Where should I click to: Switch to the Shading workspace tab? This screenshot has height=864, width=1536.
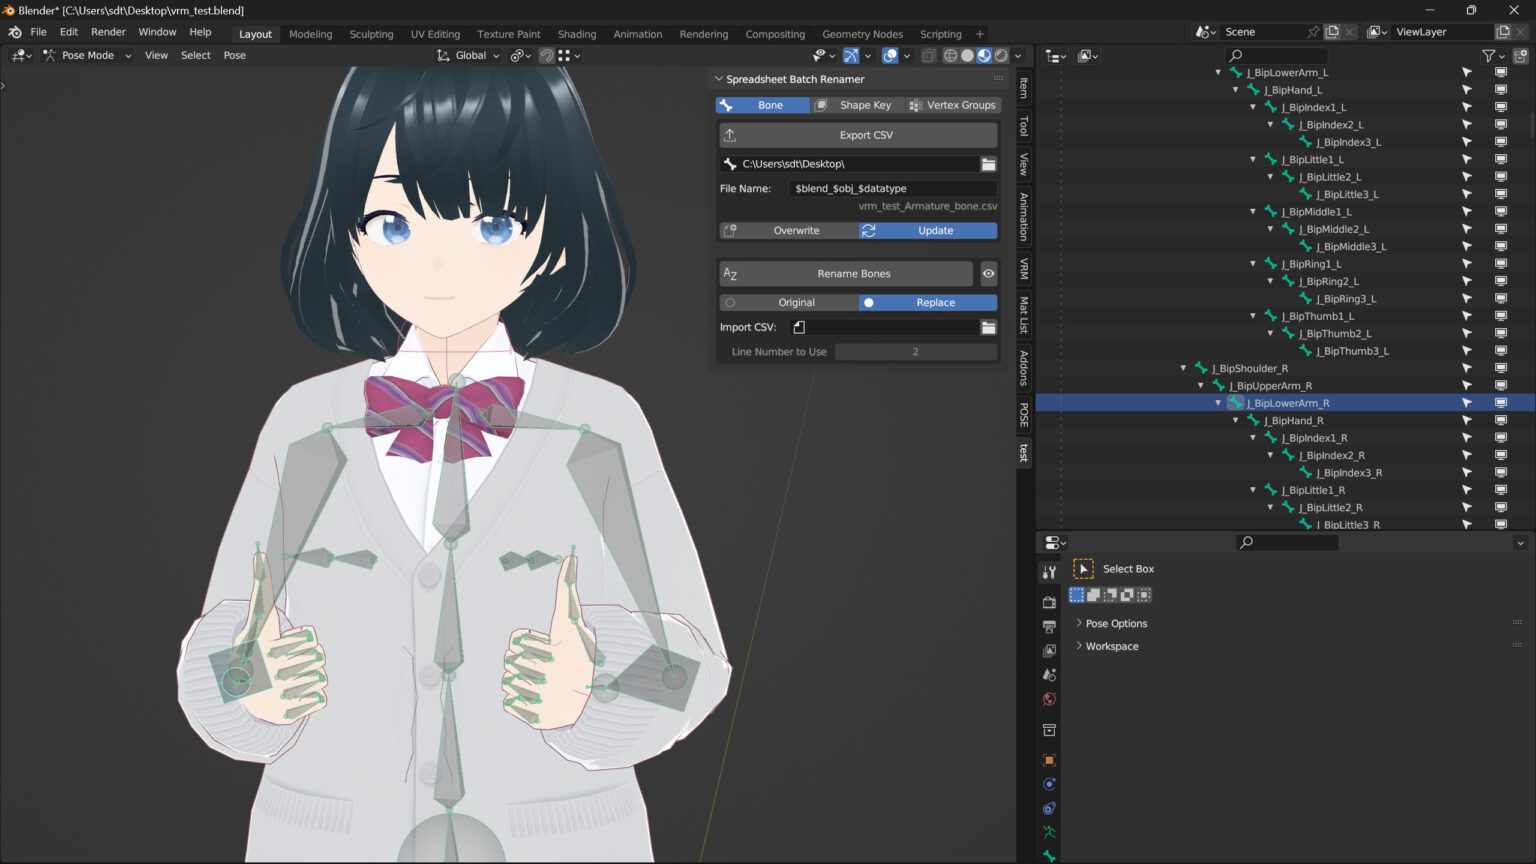coord(577,33)
